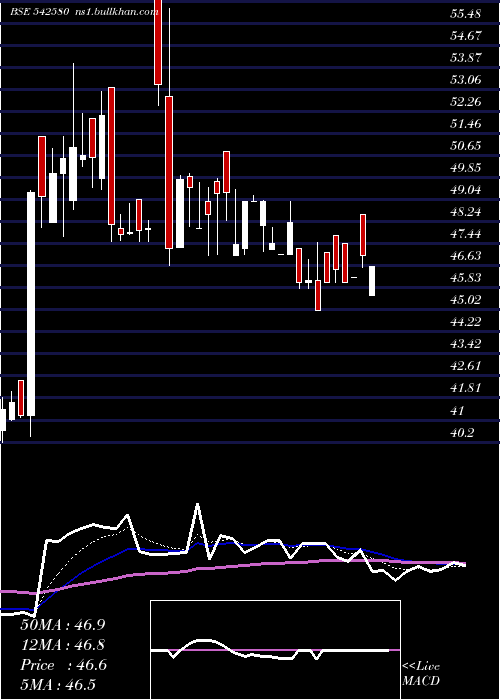Click the 51.46 price axis label
Viewport: 500px width, 700px height.
466,124
